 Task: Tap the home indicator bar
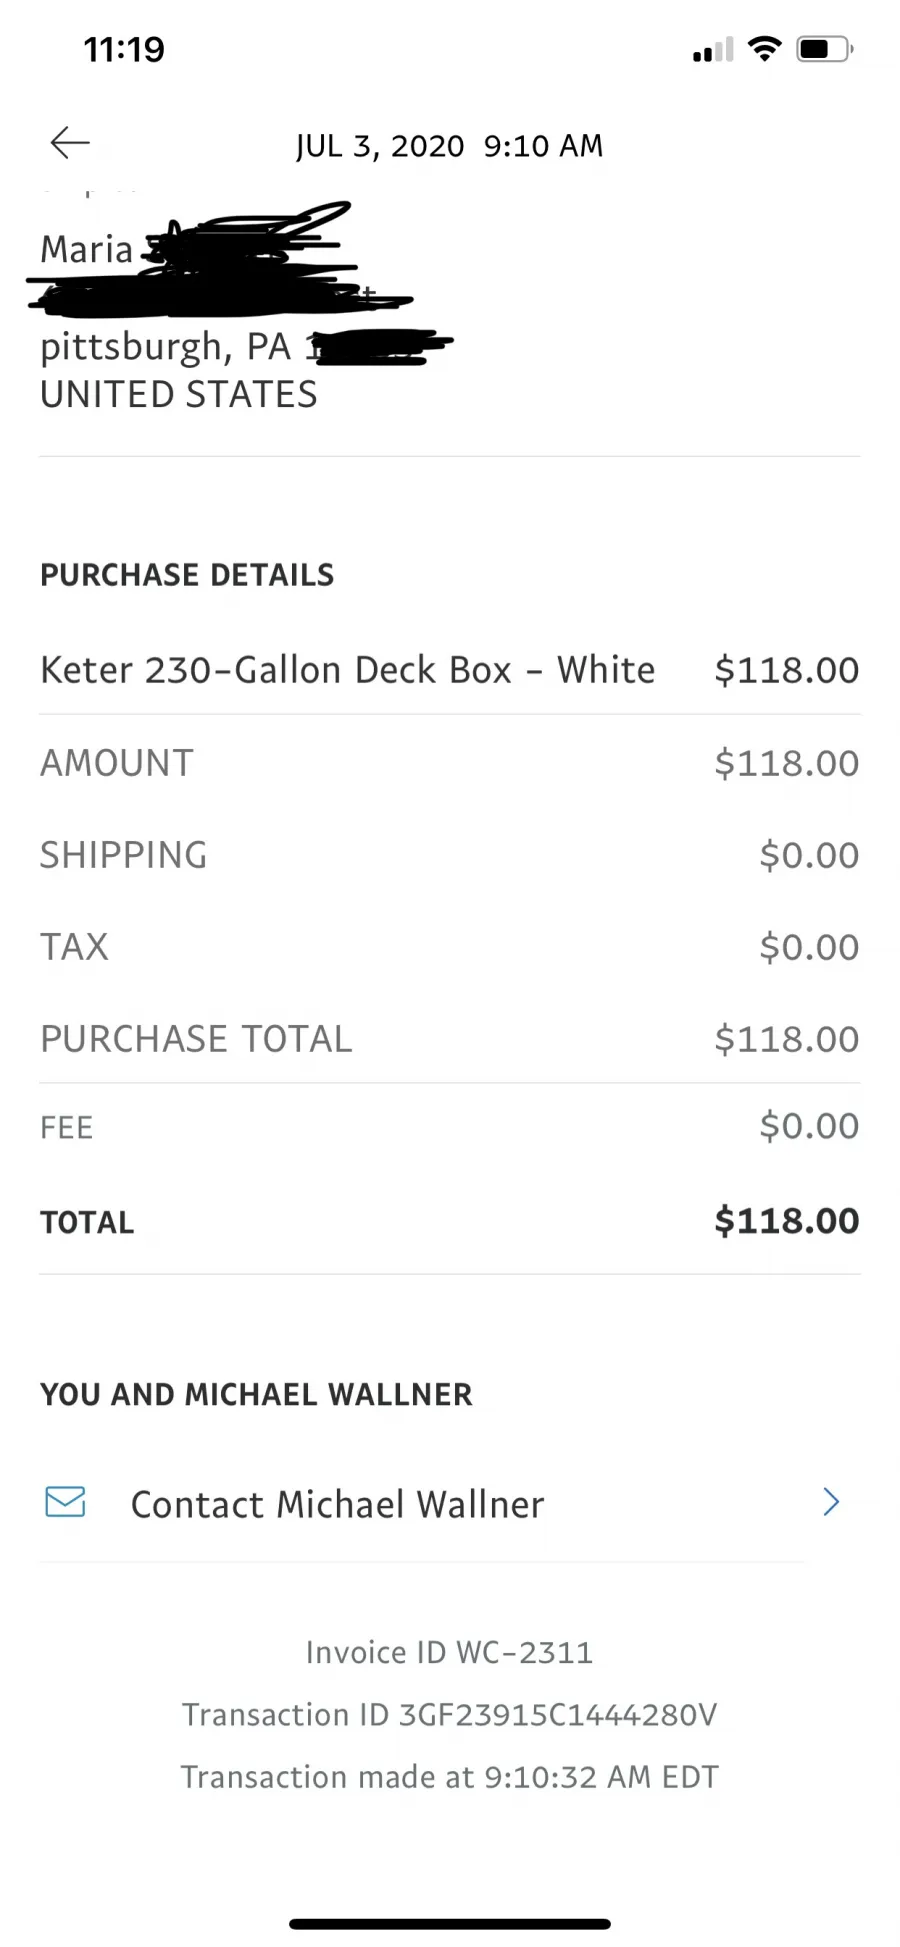pyautogui.click(x=450, y=1923)
